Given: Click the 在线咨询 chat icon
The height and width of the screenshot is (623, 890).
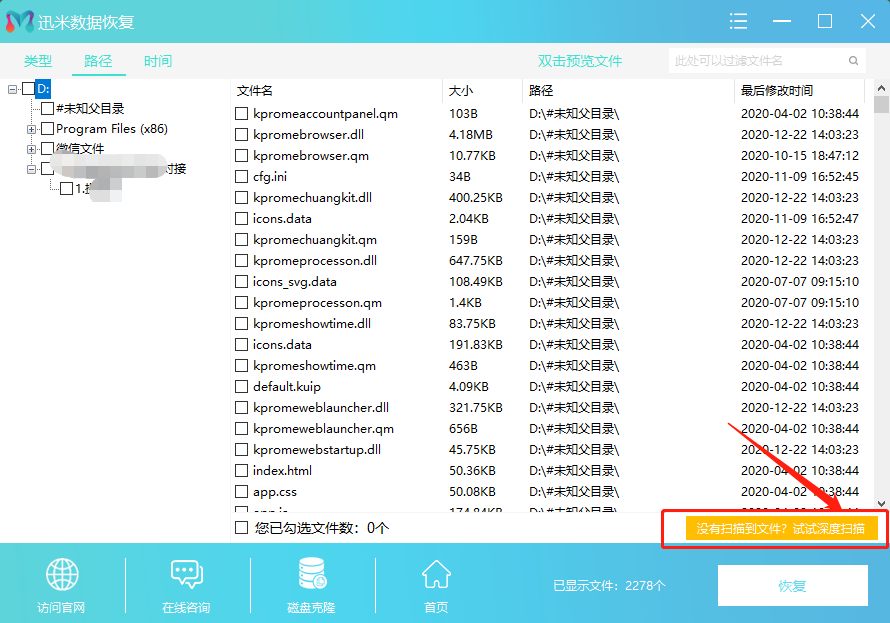Looking at the screenshot, I should [x=186, y=576].
